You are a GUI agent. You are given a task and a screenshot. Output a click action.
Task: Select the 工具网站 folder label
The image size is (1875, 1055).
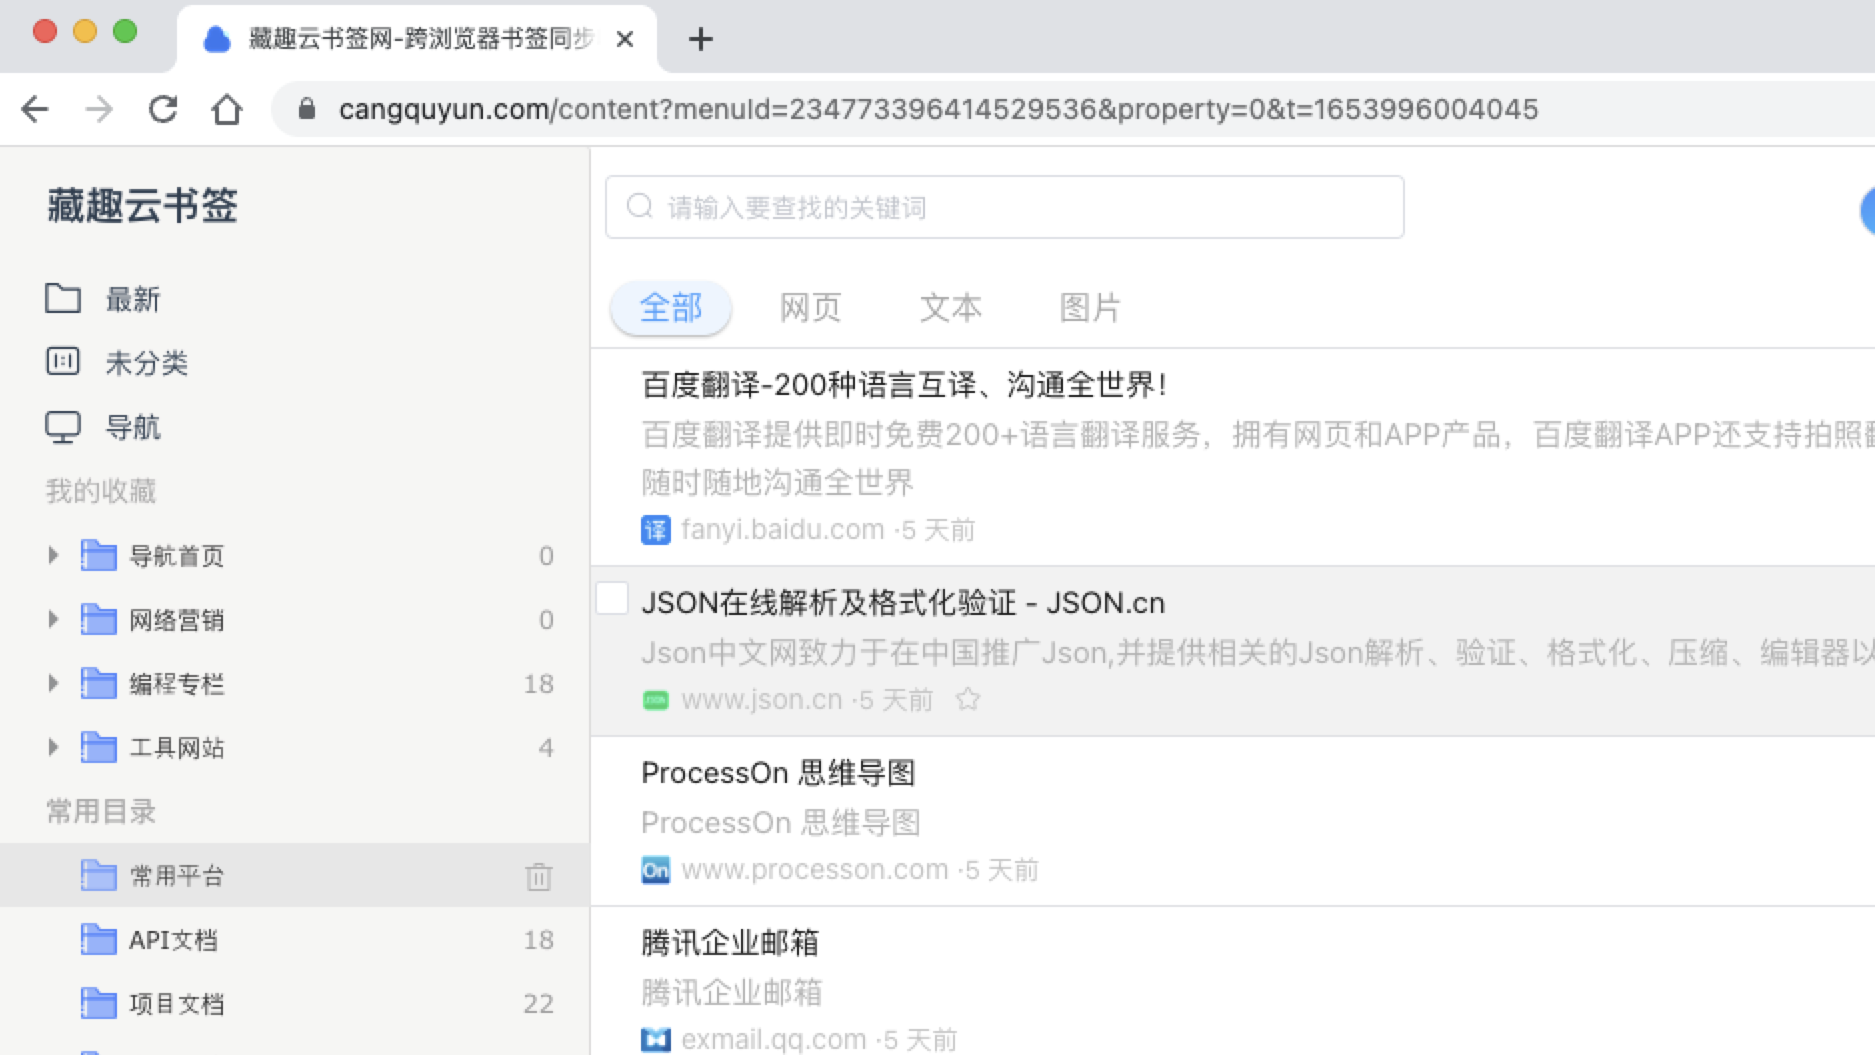(x=177, y=748)
